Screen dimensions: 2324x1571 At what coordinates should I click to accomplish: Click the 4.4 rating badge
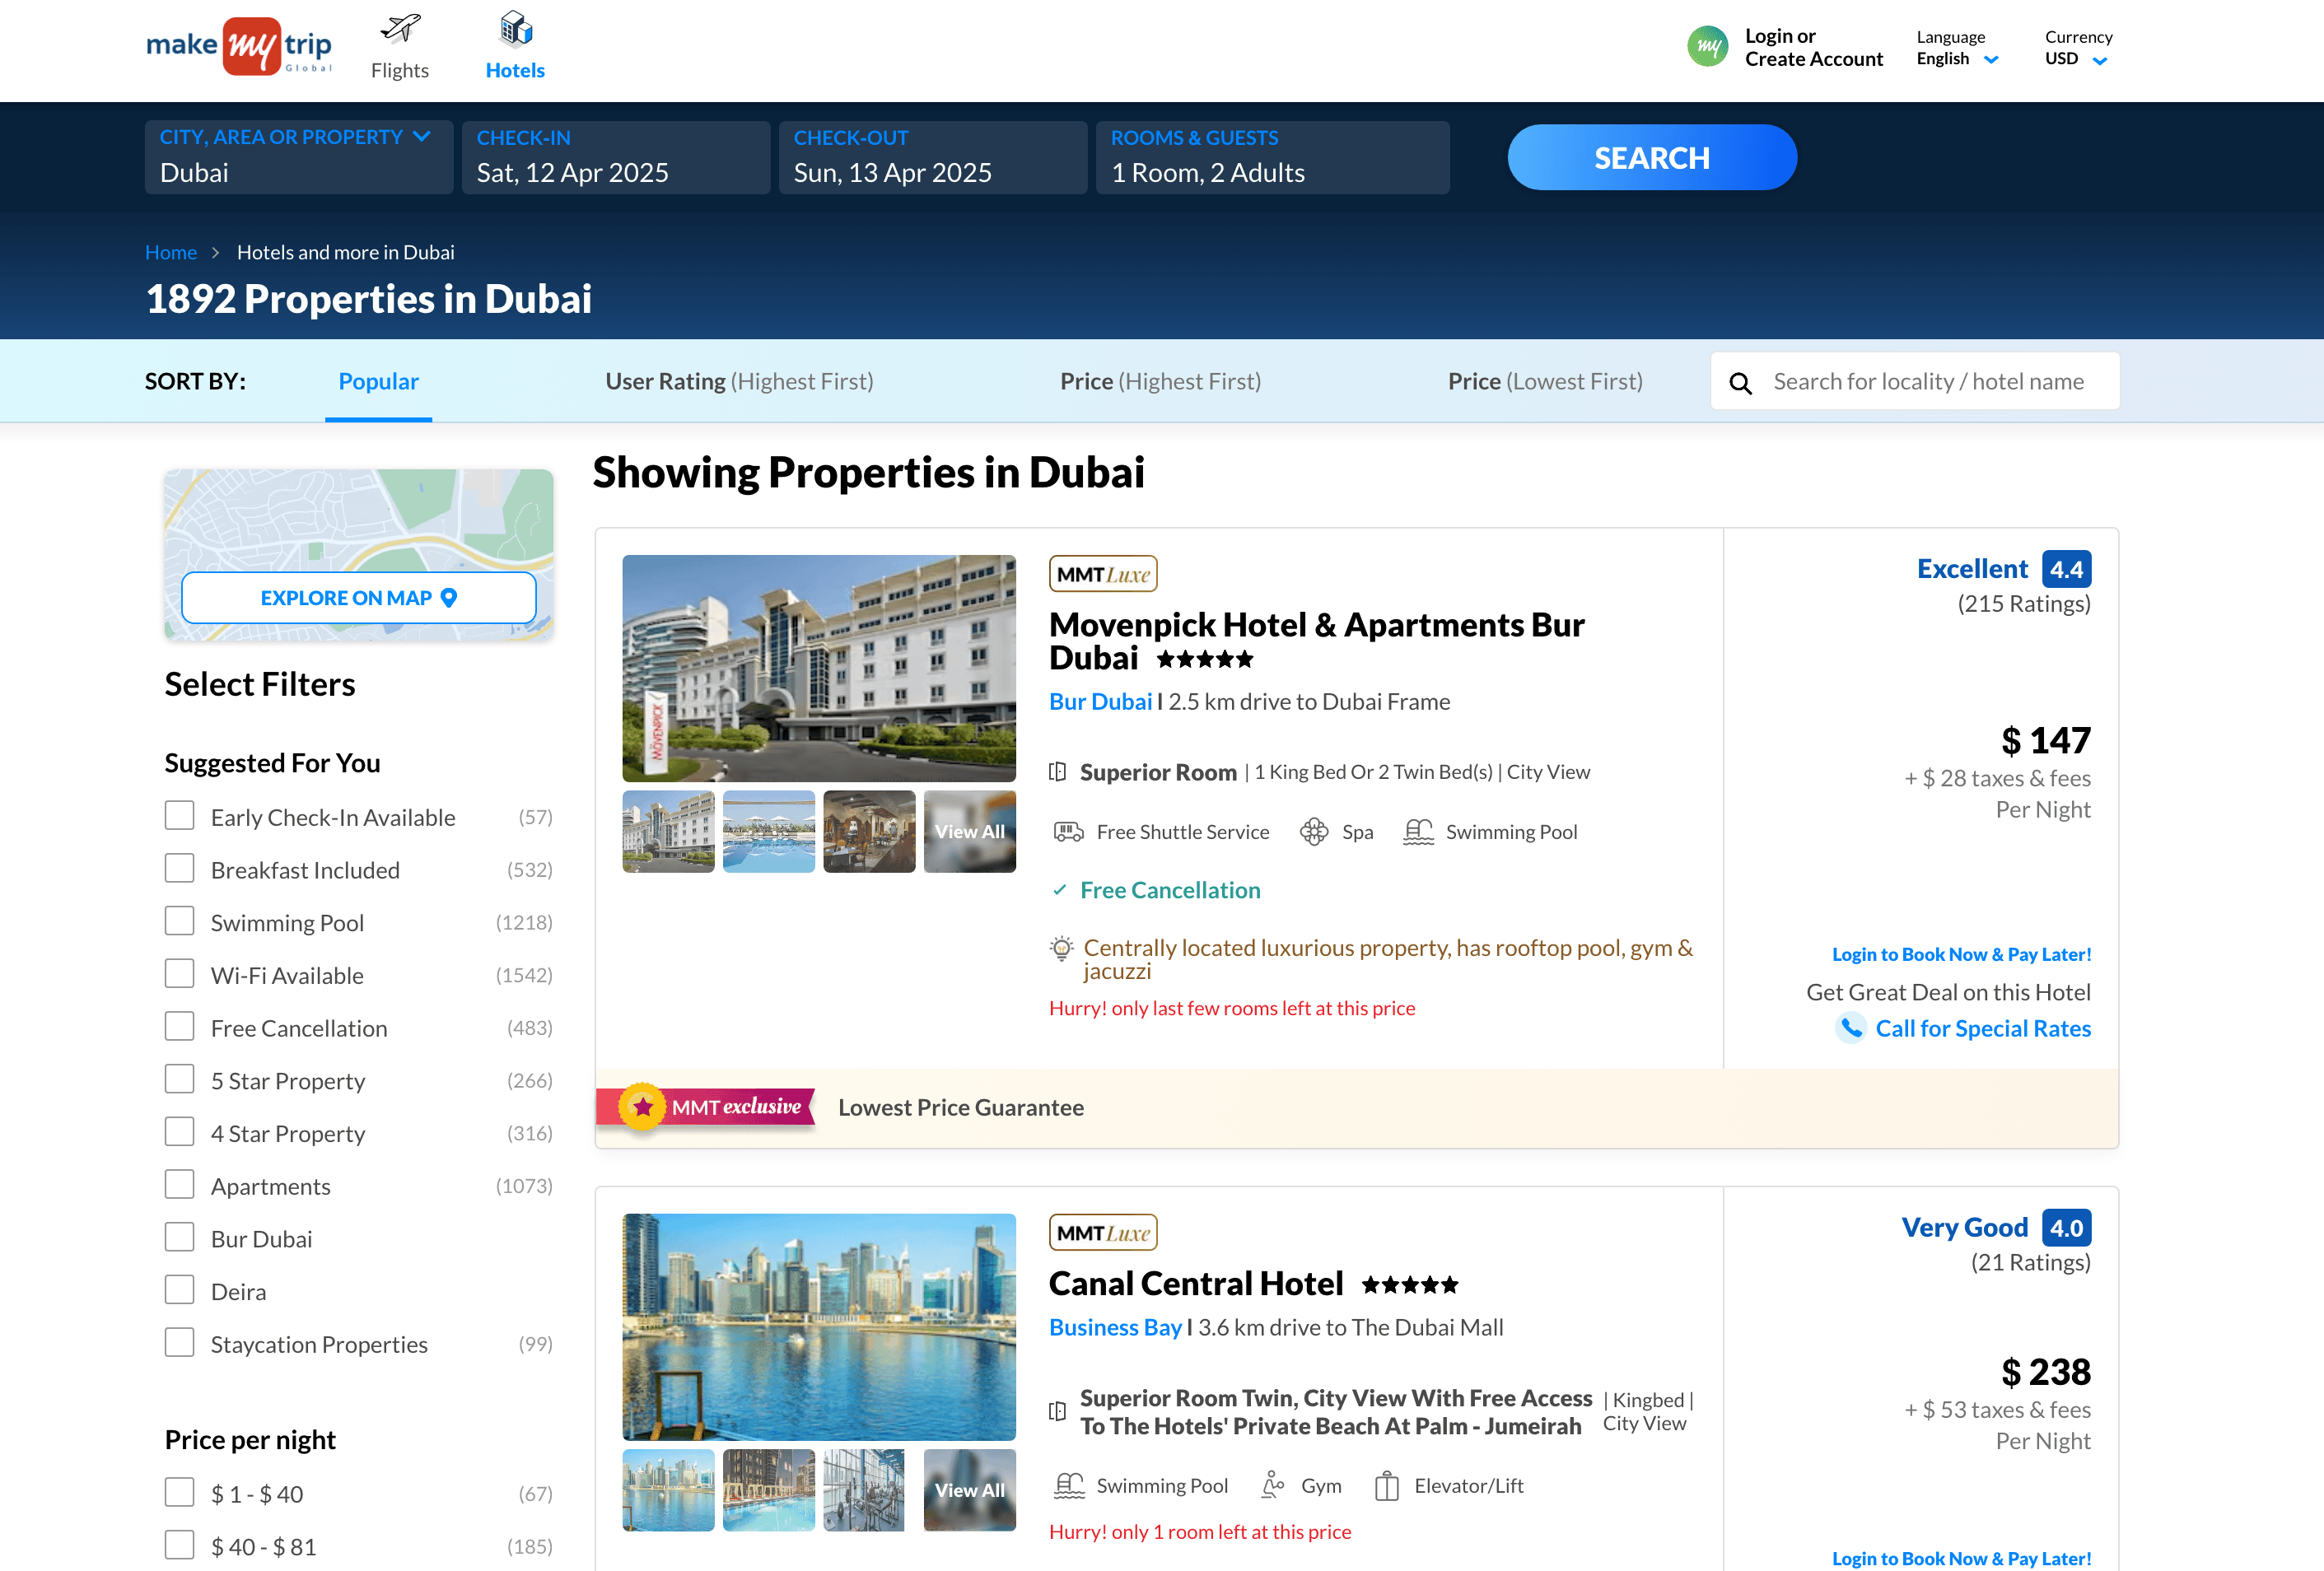(x=2066, y=569)
